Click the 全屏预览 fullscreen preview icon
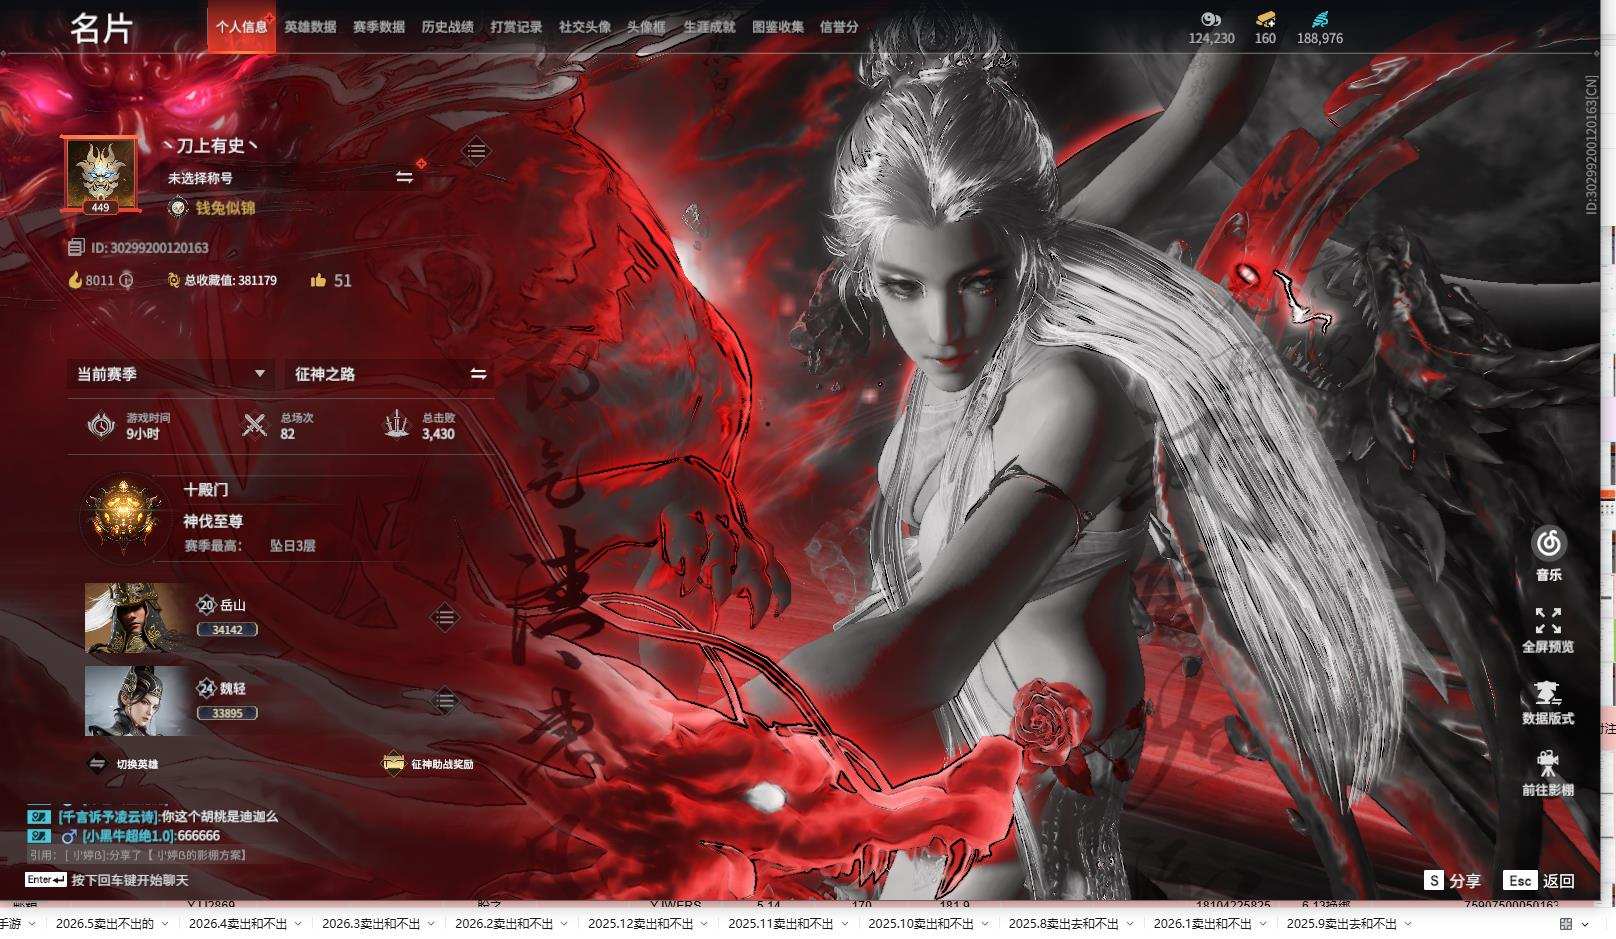 click(1548, 621)
